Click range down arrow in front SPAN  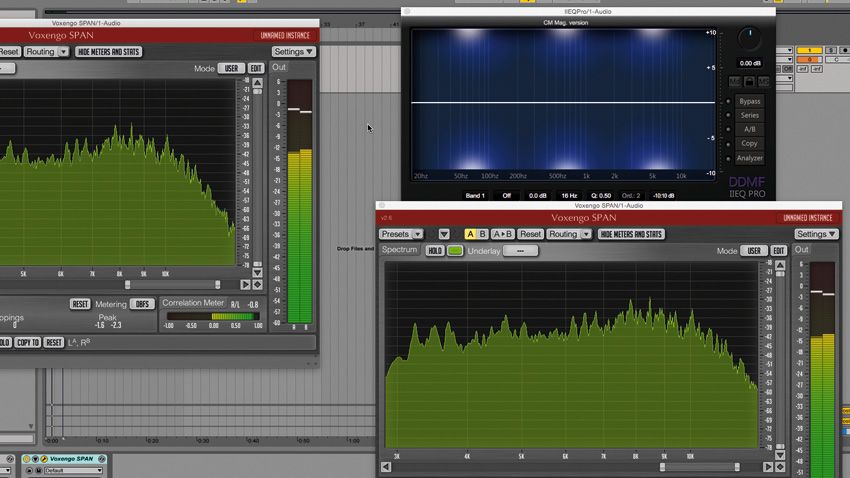tap(780, 455)
